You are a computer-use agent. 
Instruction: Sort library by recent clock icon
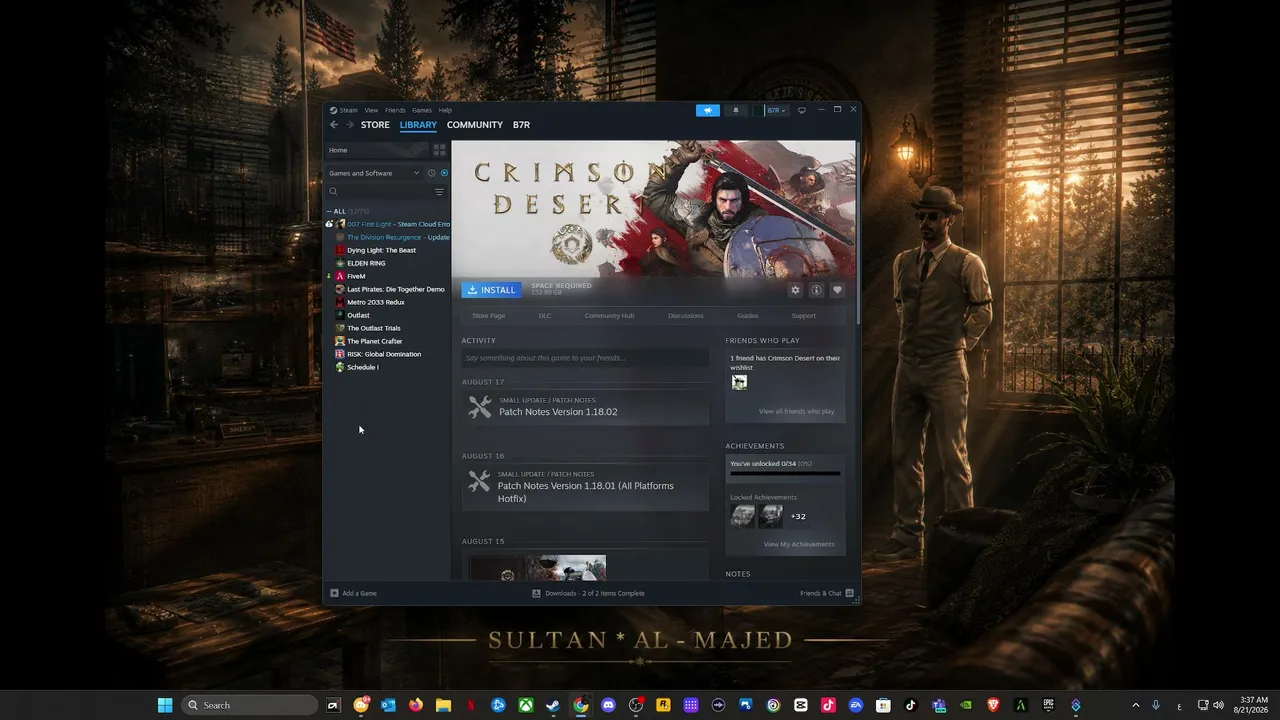coord(432,173)
